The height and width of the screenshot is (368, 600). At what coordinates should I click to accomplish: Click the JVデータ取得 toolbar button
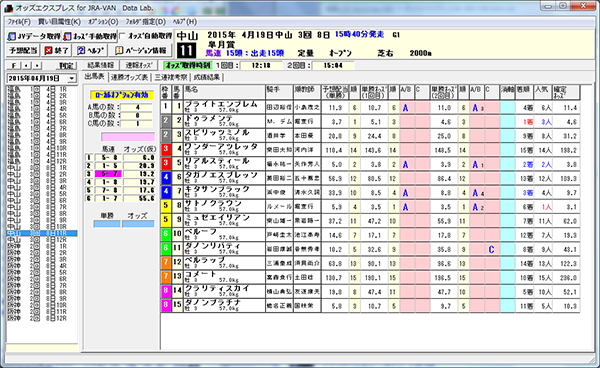tap(34, 37)
